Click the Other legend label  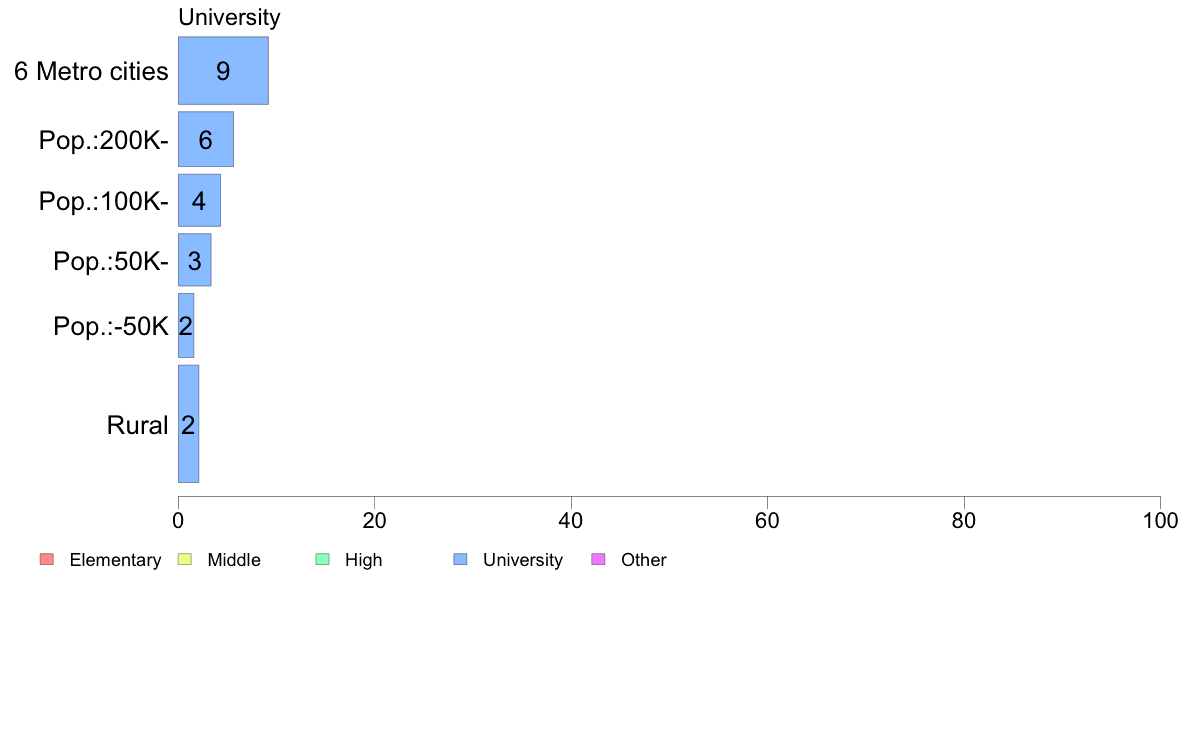(644, 560)
